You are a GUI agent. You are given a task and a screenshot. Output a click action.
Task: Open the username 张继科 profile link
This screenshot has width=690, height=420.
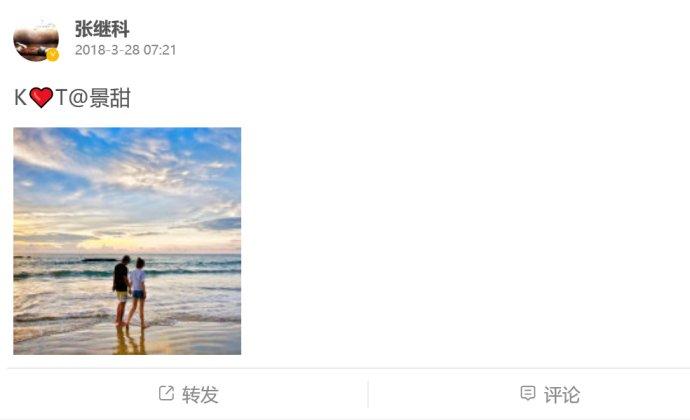point(102,29)
